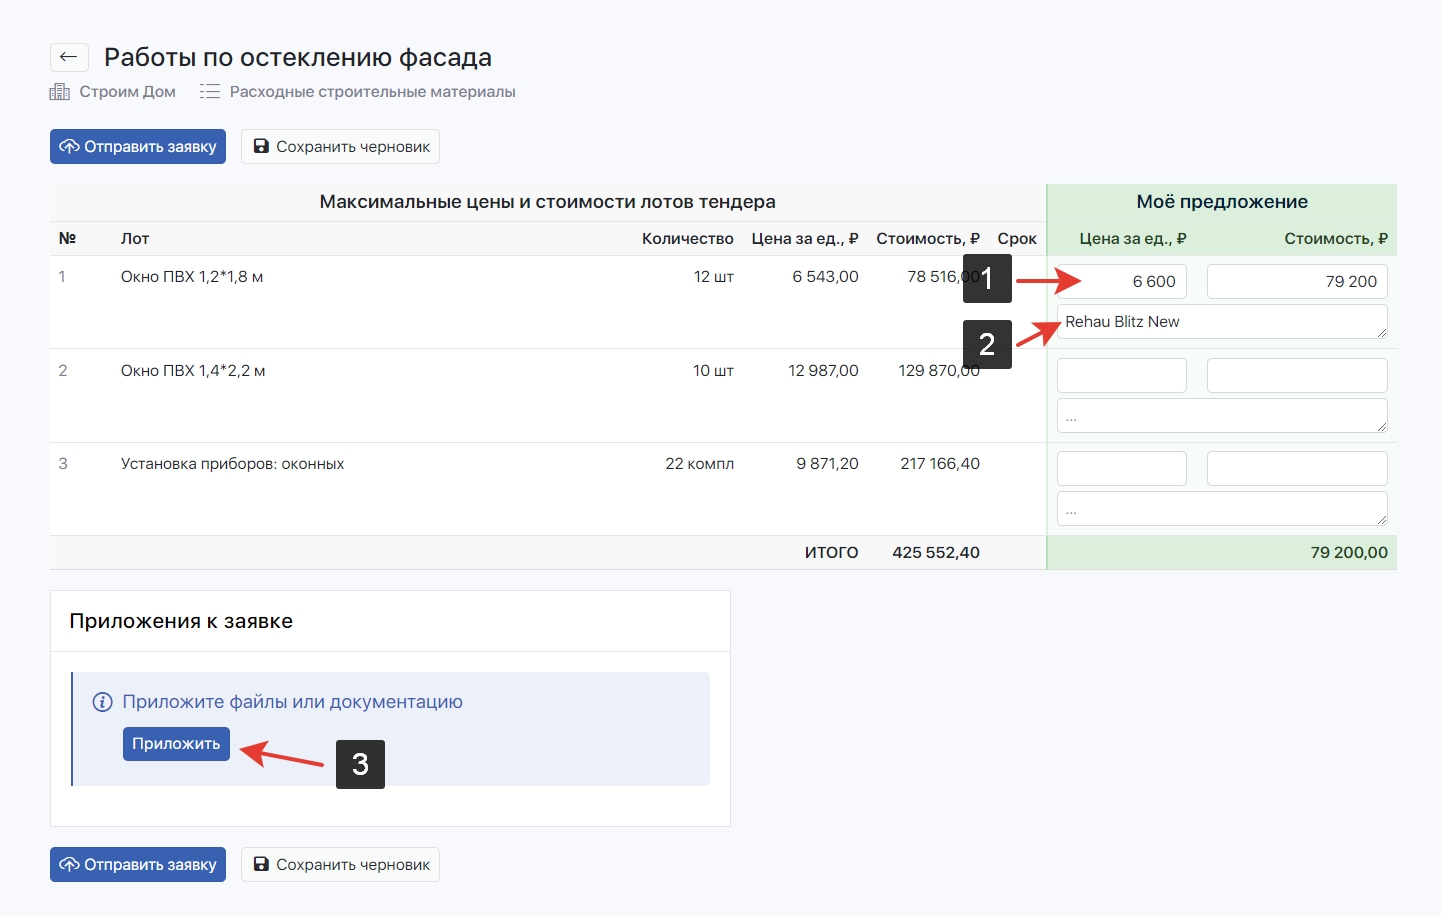The image size is (1441, 916).
Task: Click the comment textarea for lot 2
Action: [x=1221, y=416]
